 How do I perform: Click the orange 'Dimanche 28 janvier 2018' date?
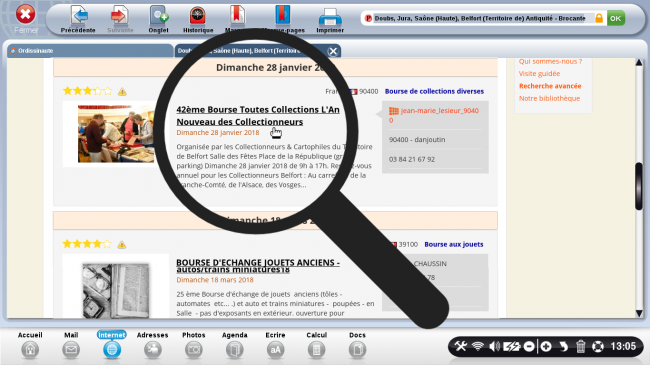(218, 133)
